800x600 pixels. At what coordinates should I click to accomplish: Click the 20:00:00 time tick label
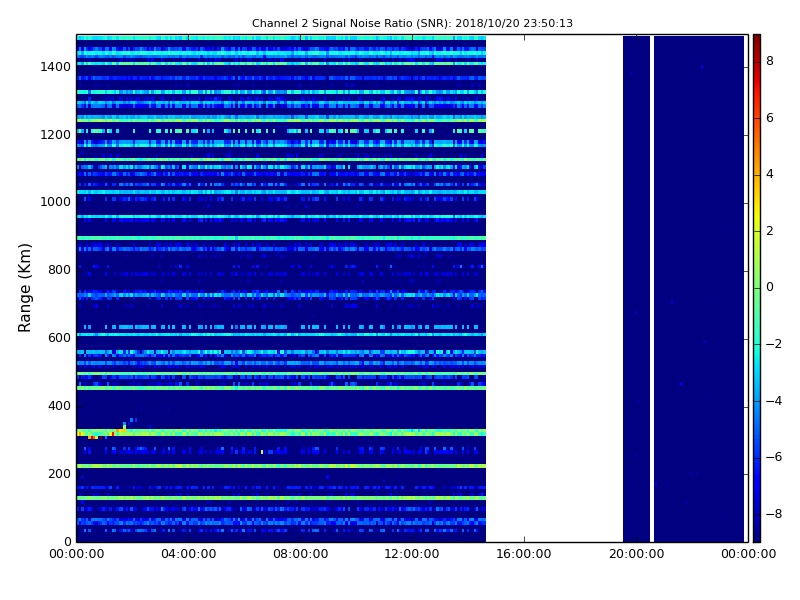(636, 554)
